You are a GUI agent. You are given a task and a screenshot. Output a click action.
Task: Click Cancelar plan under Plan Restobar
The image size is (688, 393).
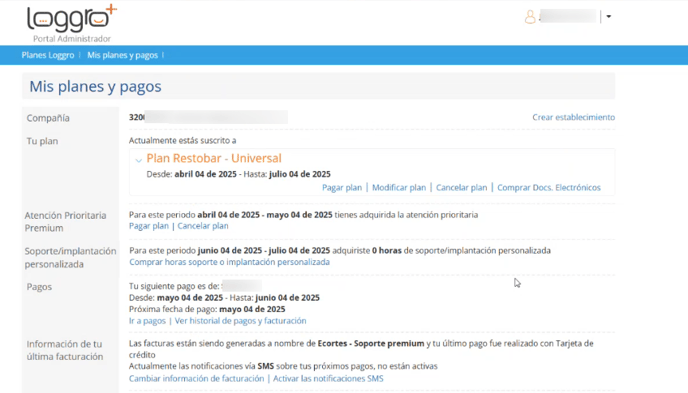tap(462, 188)
